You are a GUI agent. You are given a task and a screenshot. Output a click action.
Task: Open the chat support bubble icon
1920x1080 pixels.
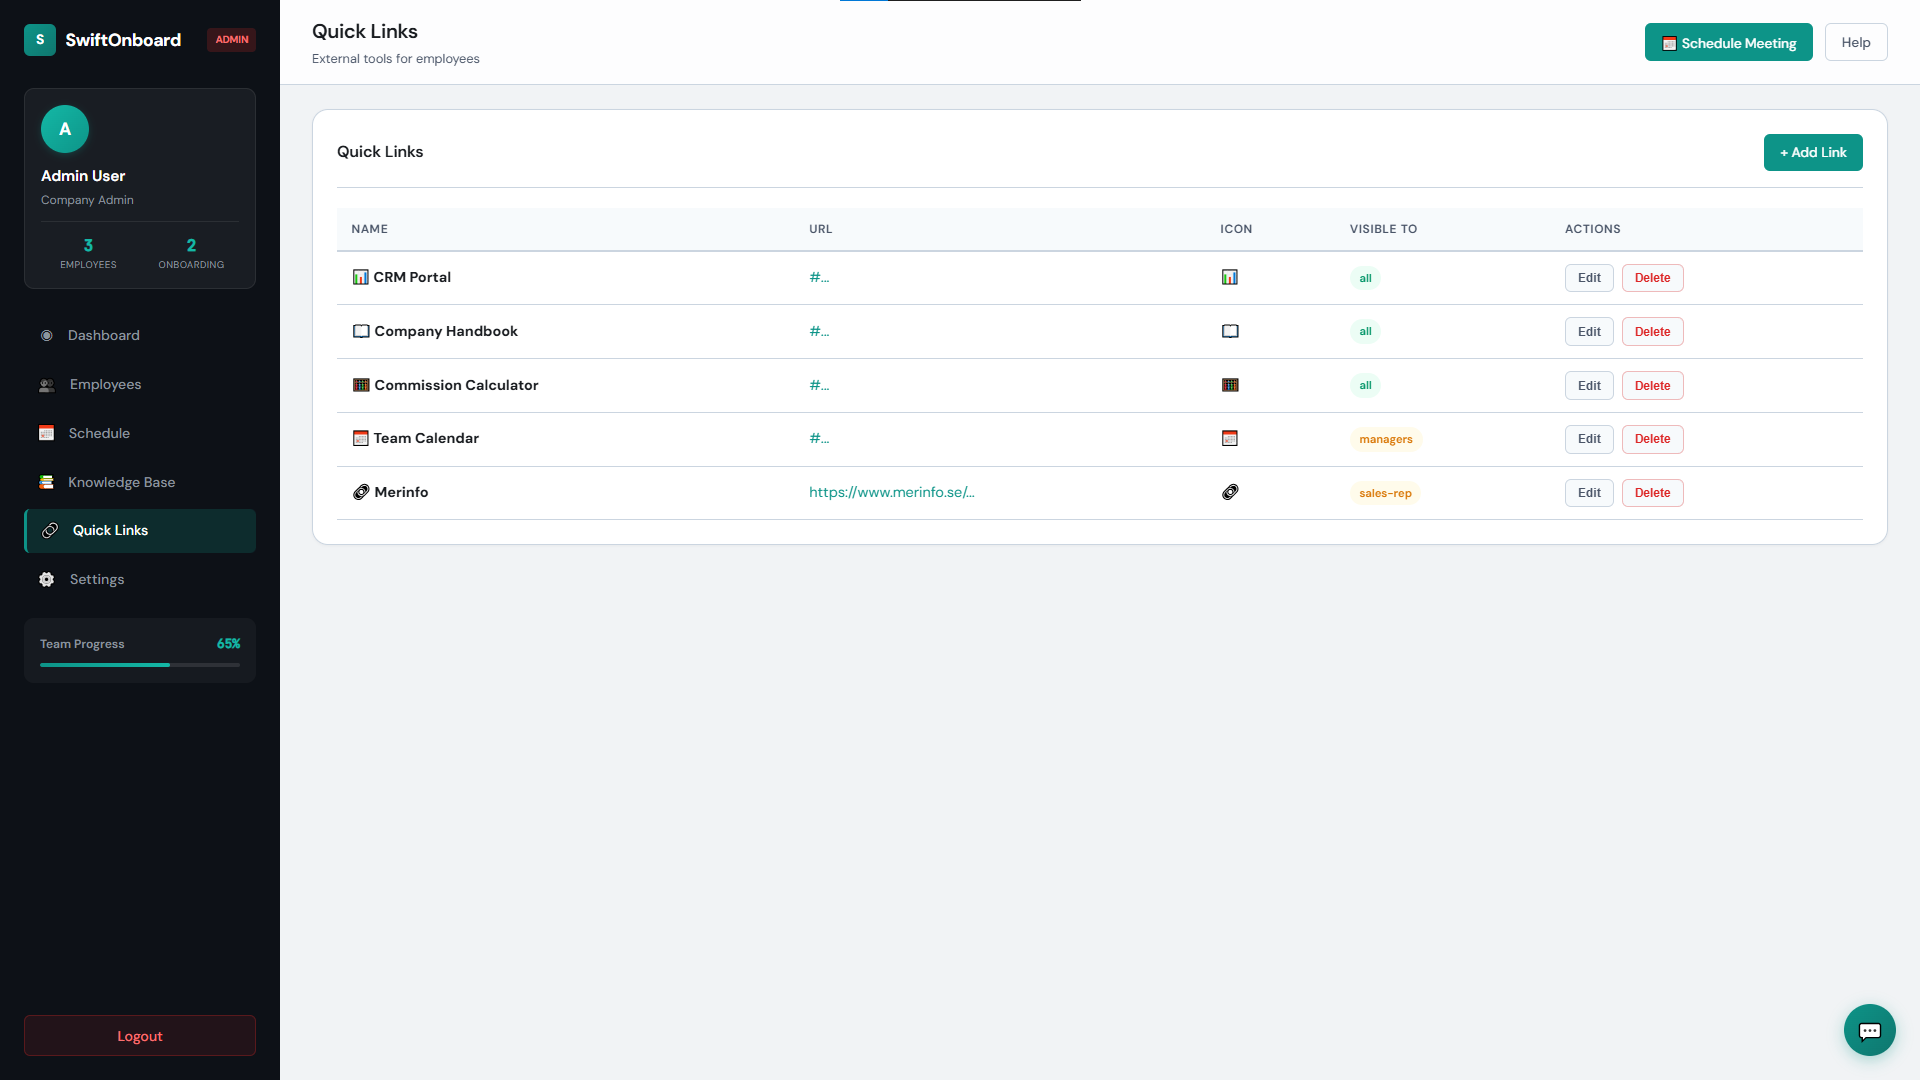(x=1869, y=1030)
